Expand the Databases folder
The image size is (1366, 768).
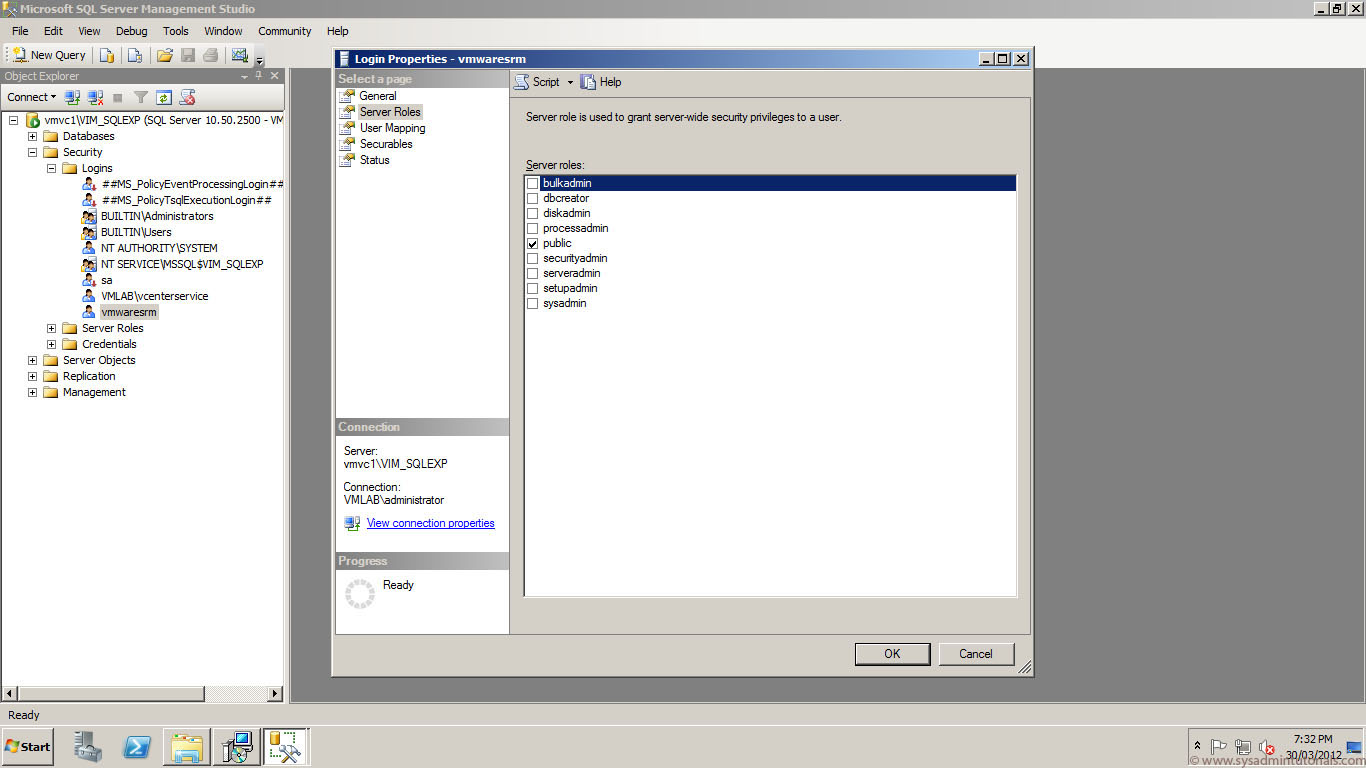click(33, 136)
